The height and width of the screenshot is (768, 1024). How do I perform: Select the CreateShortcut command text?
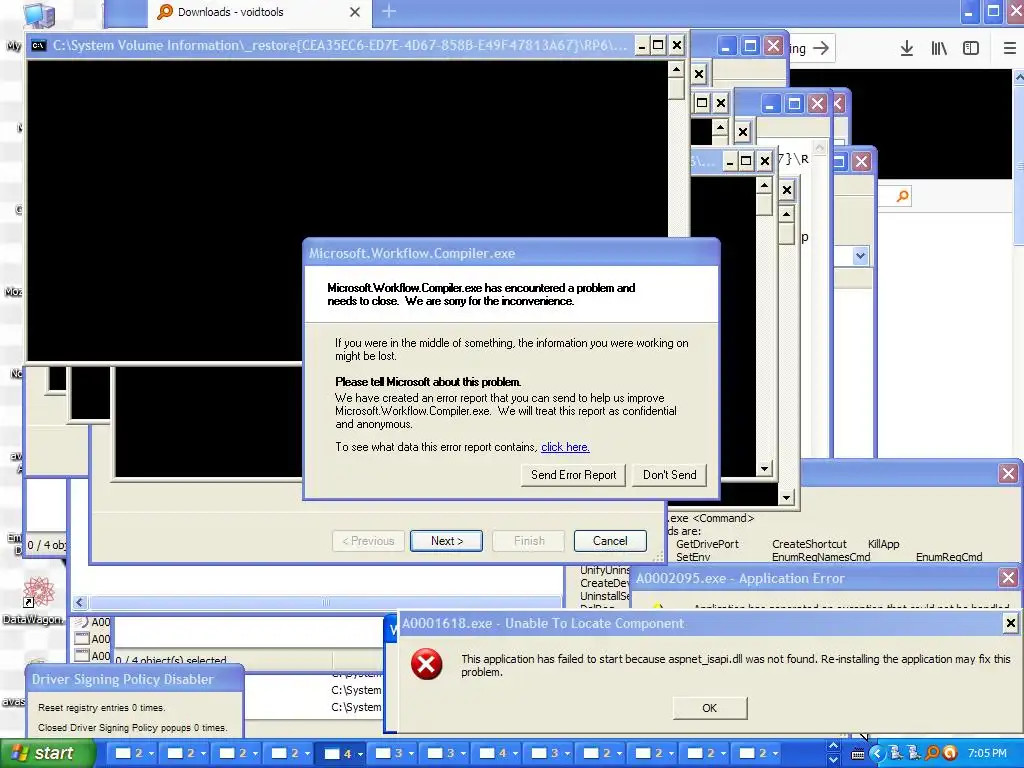point(809,544)
